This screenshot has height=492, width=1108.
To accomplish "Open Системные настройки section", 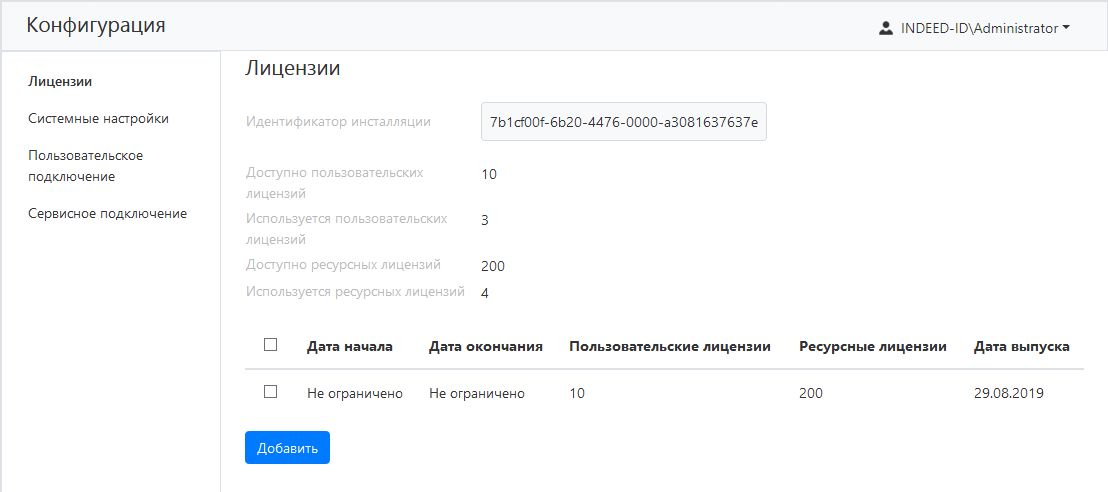I will pyautogui.click(x=98, y=118).
